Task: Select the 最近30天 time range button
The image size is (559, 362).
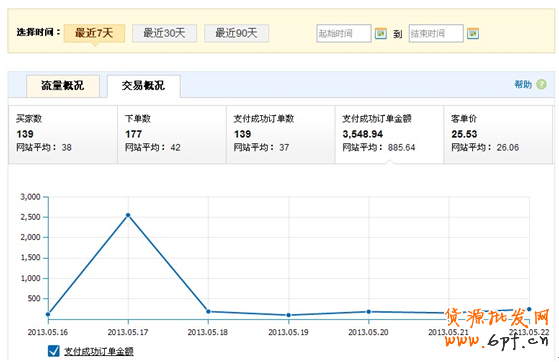Action: 164,33
